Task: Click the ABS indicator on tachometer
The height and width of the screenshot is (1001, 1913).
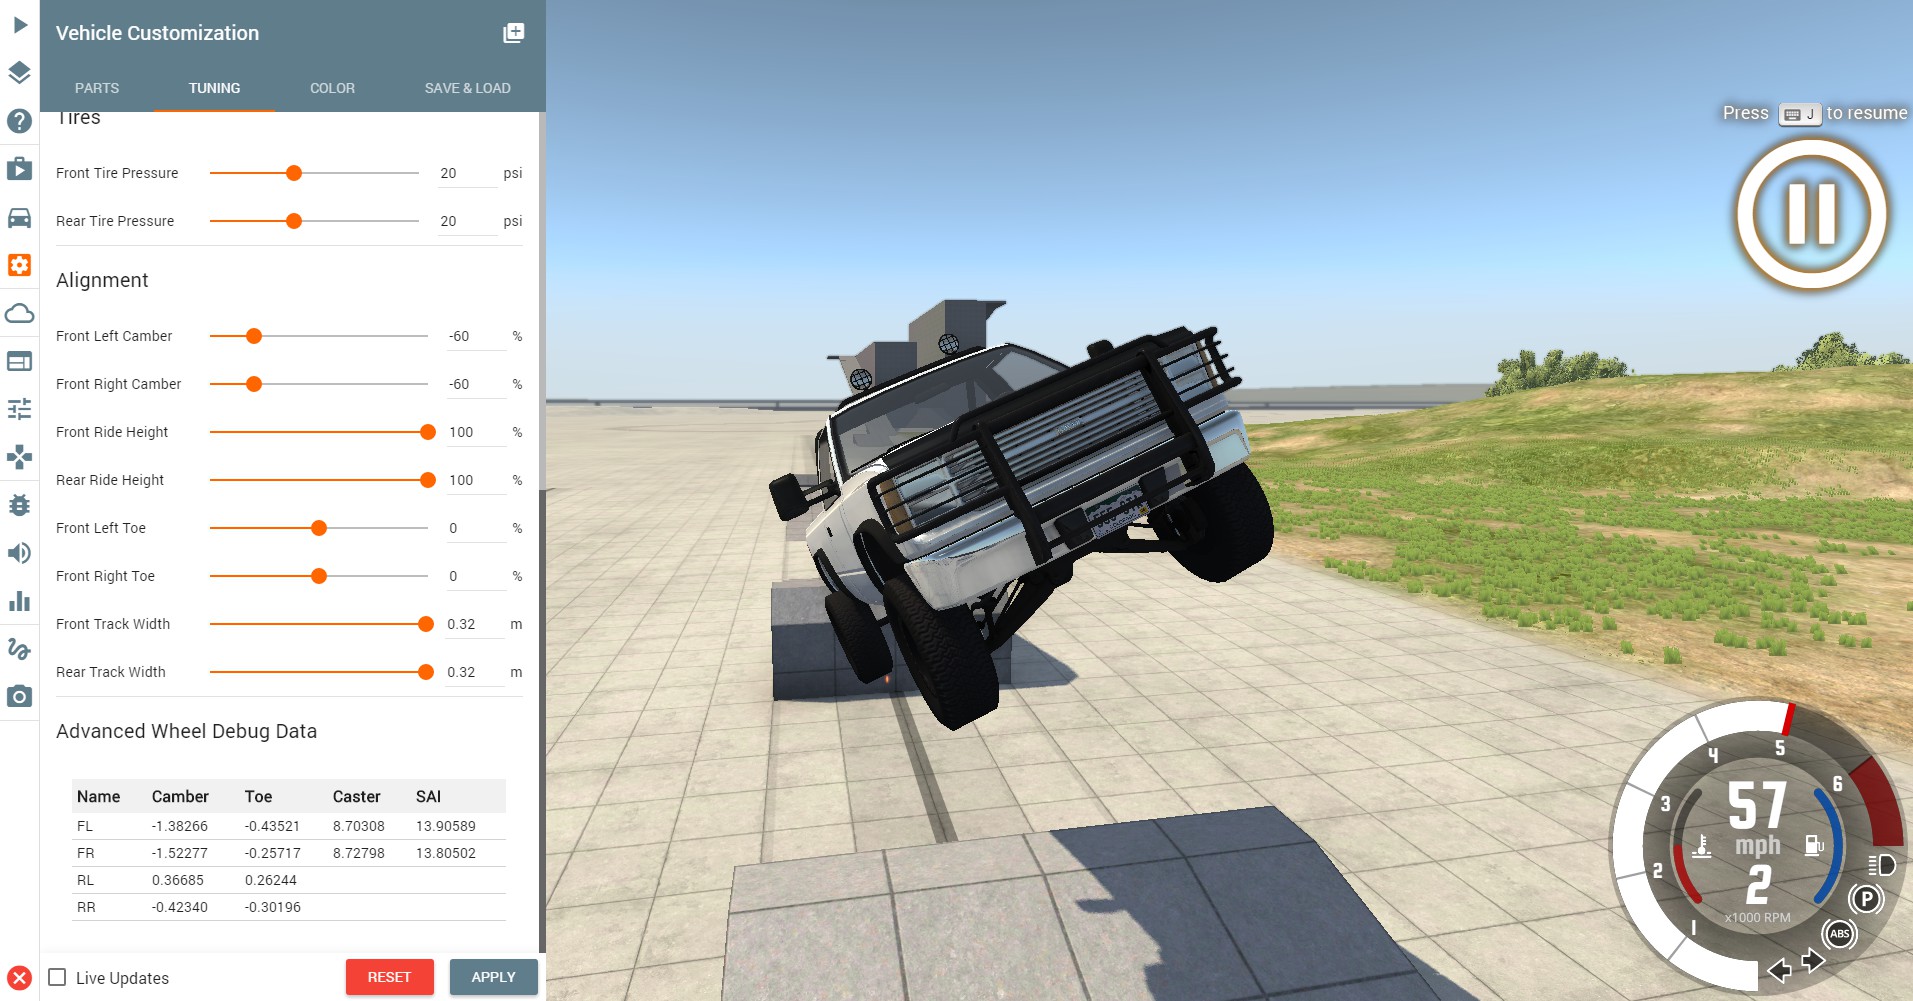Action: point(1840,934)
